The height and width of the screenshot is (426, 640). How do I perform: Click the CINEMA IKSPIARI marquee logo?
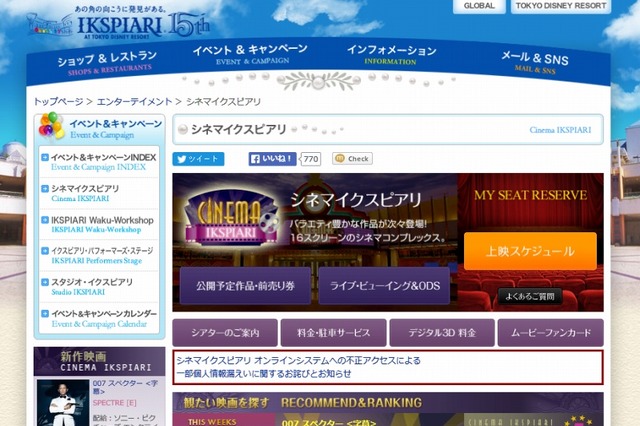coord(230,218)
